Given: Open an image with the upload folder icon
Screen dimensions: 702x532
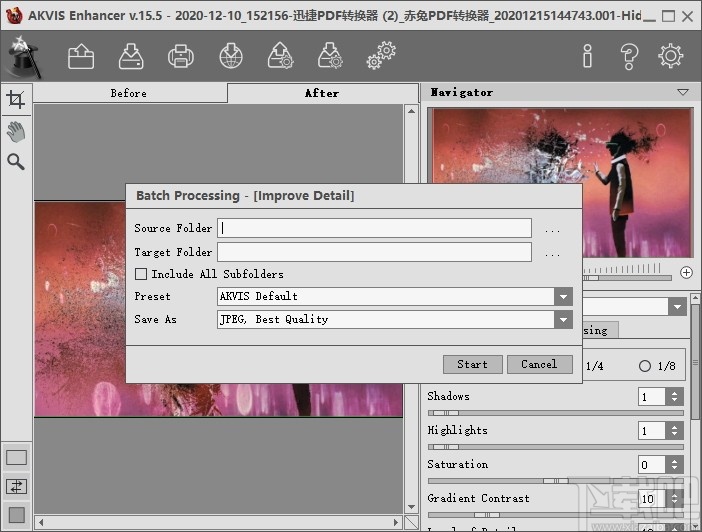Looking at the screenshot, I should (81, 56).
